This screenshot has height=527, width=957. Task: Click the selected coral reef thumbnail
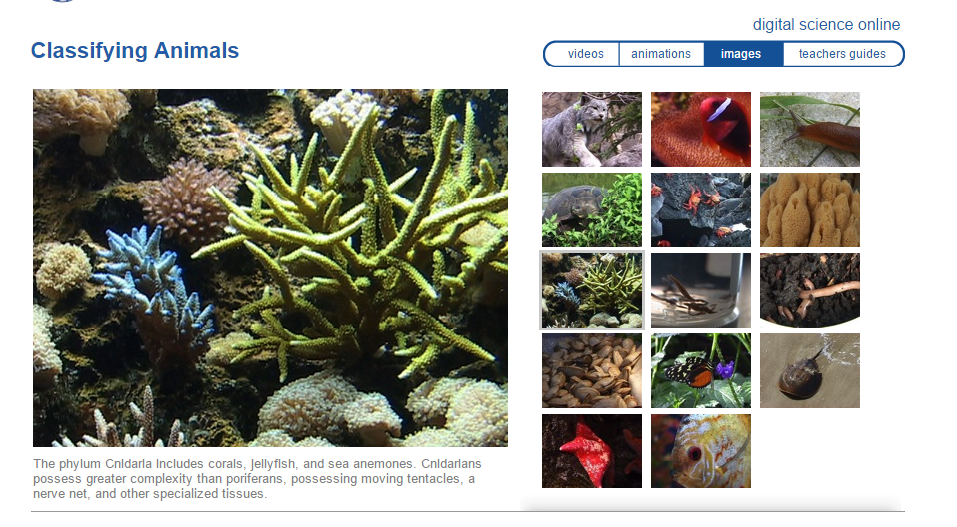tap(591, 291)
